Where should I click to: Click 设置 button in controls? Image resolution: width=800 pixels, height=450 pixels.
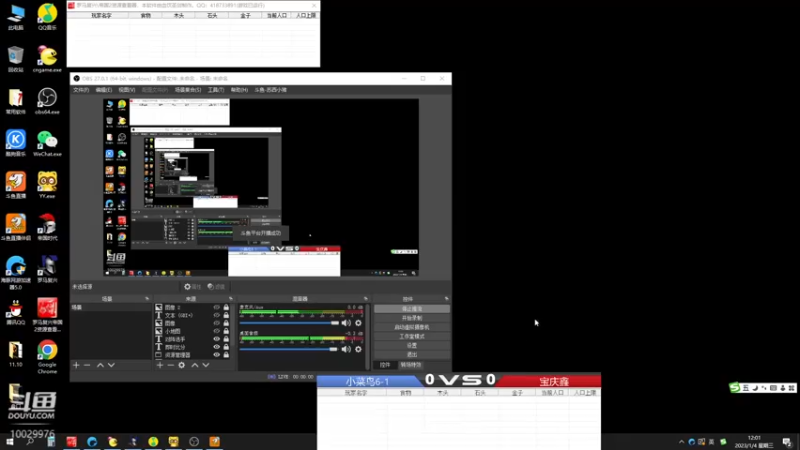pos(412,345)
